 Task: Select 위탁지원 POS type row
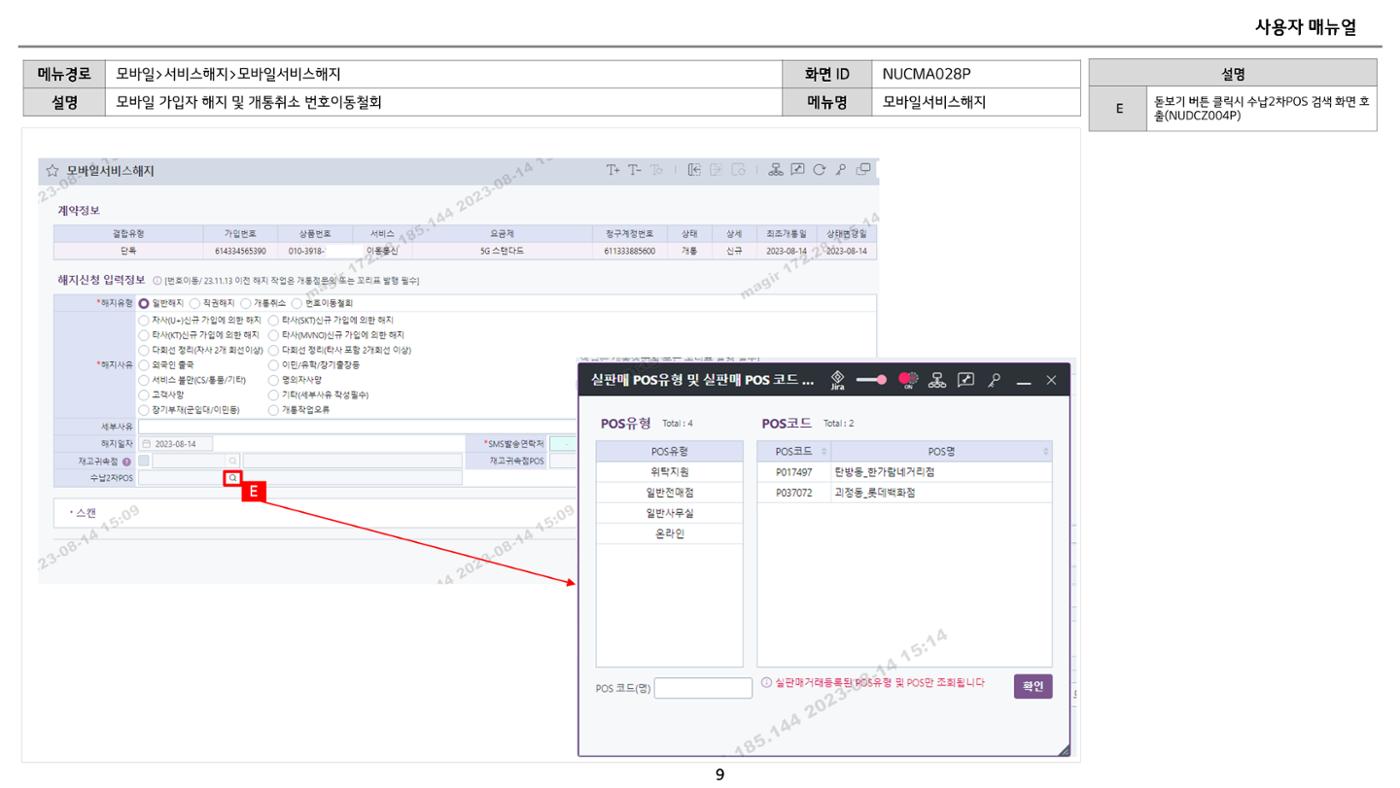[x=669, y=472]
